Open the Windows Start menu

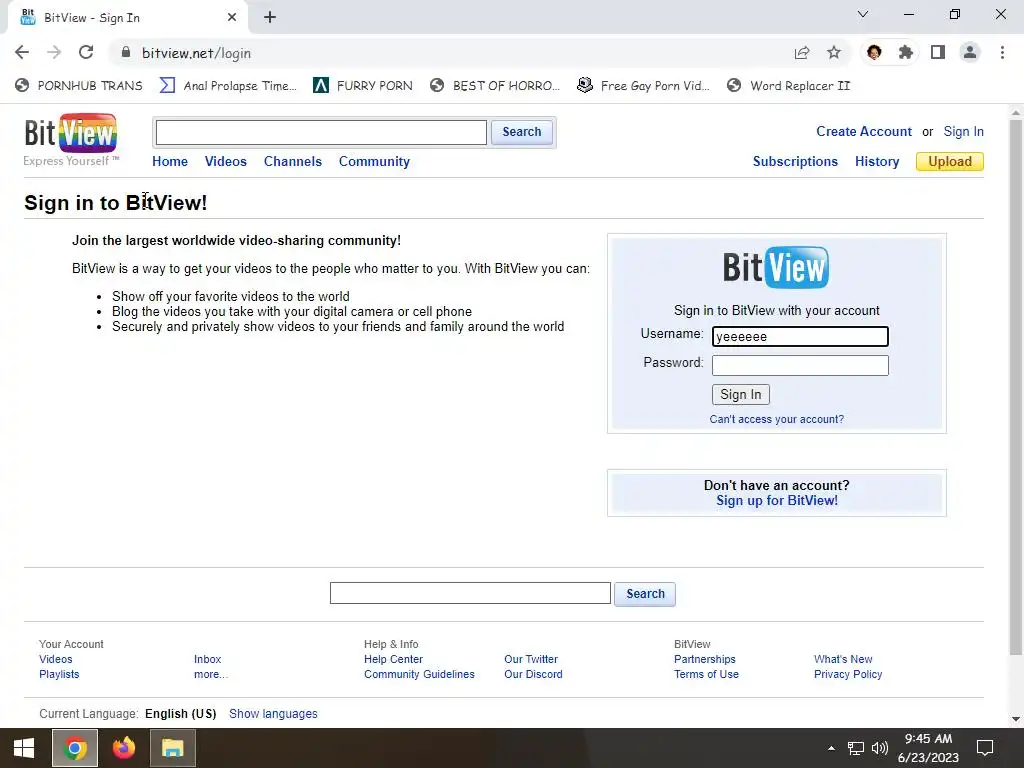pyautogui.click(x=24, y=748)
